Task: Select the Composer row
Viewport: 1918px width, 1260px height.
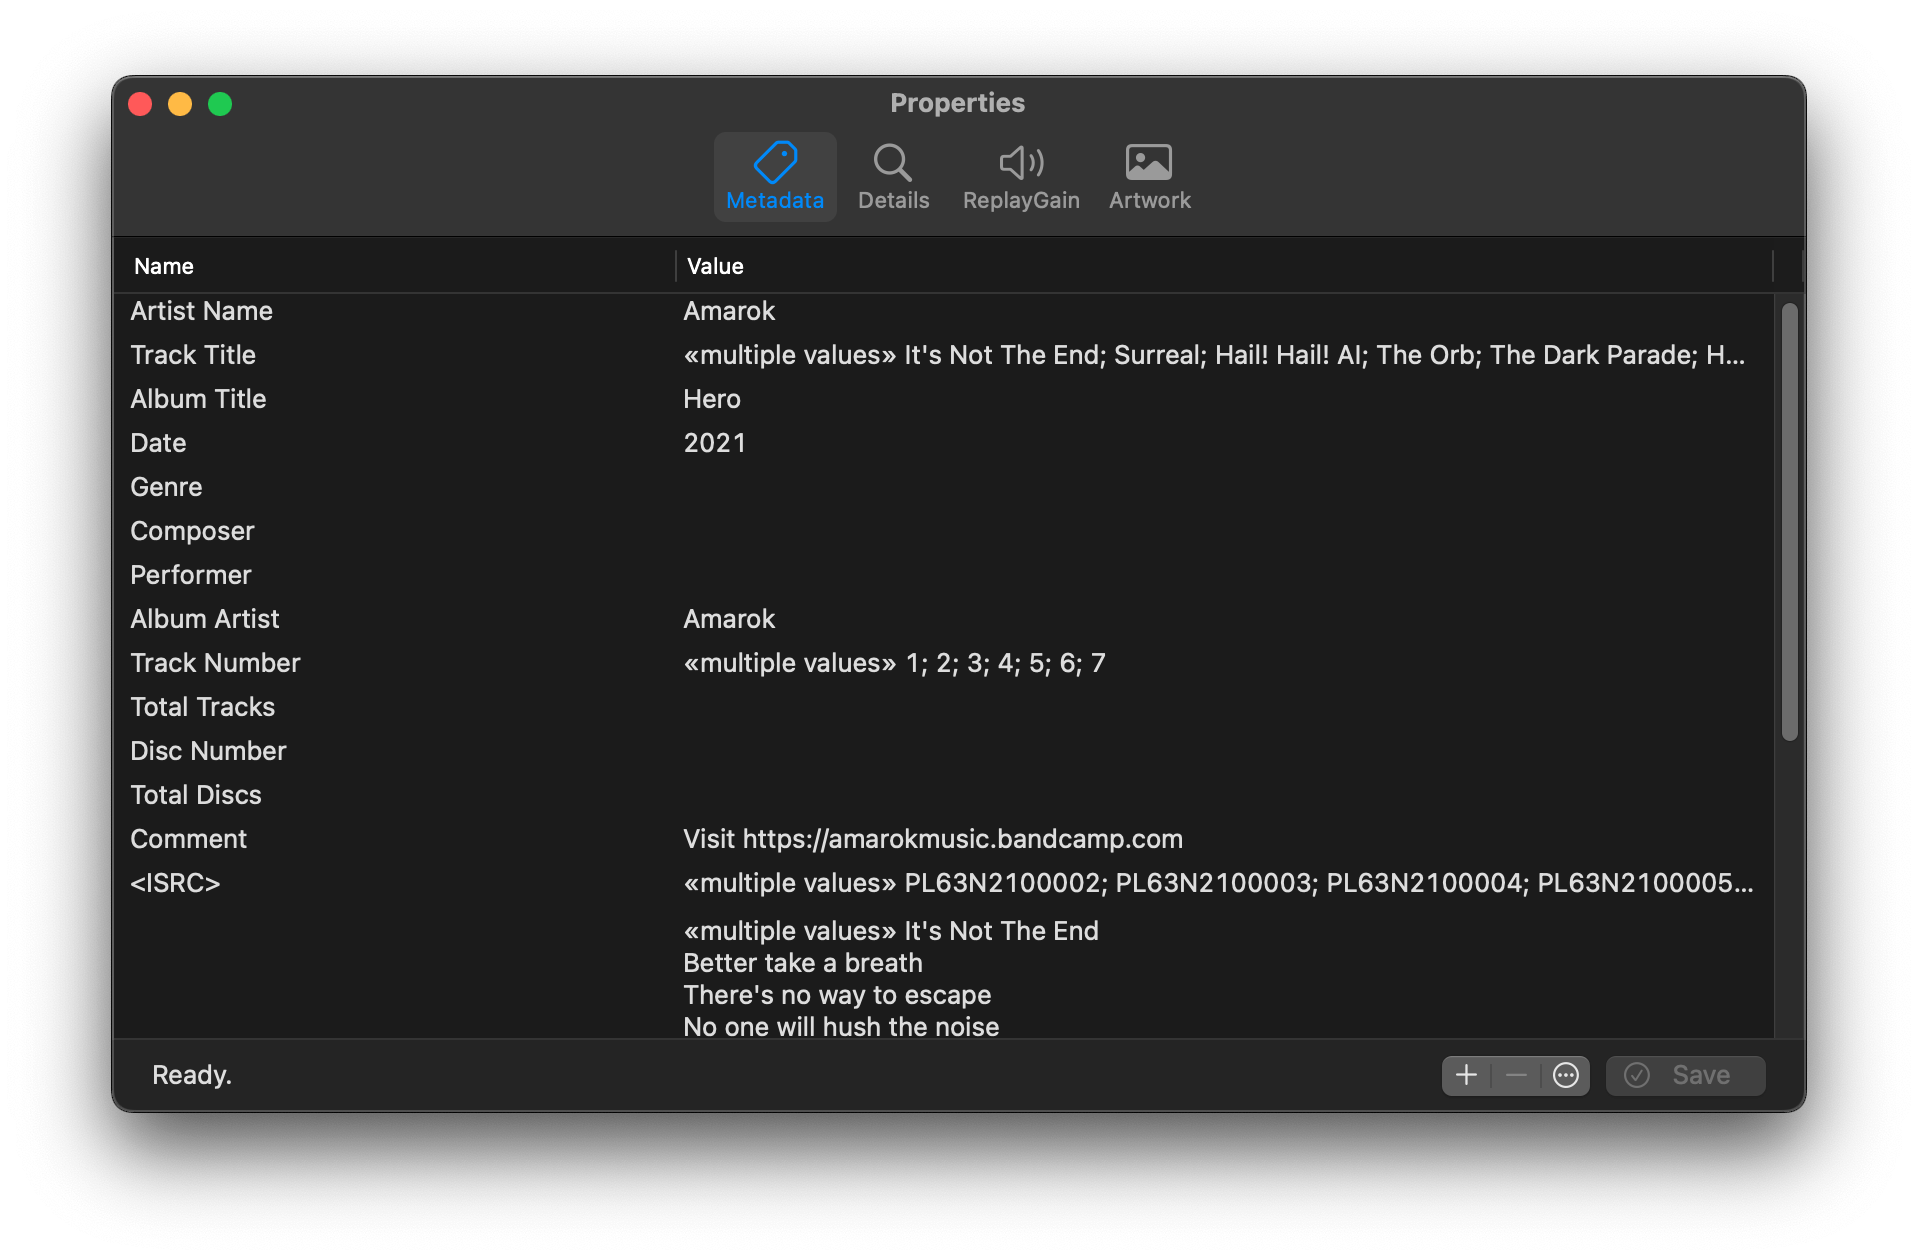Action: coord(943,531)
